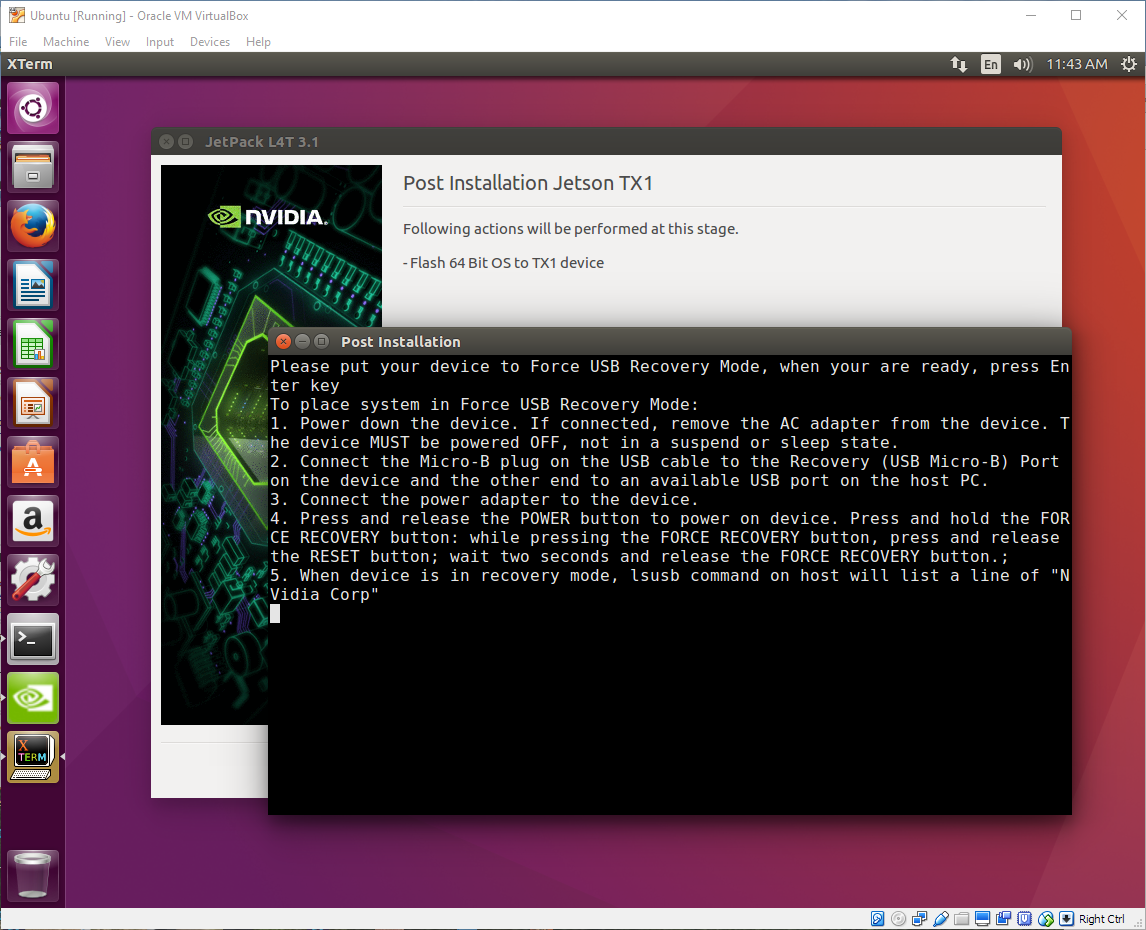Open the Files manager from launcher
Screen dimensions: 1146x930
point(33,167)
